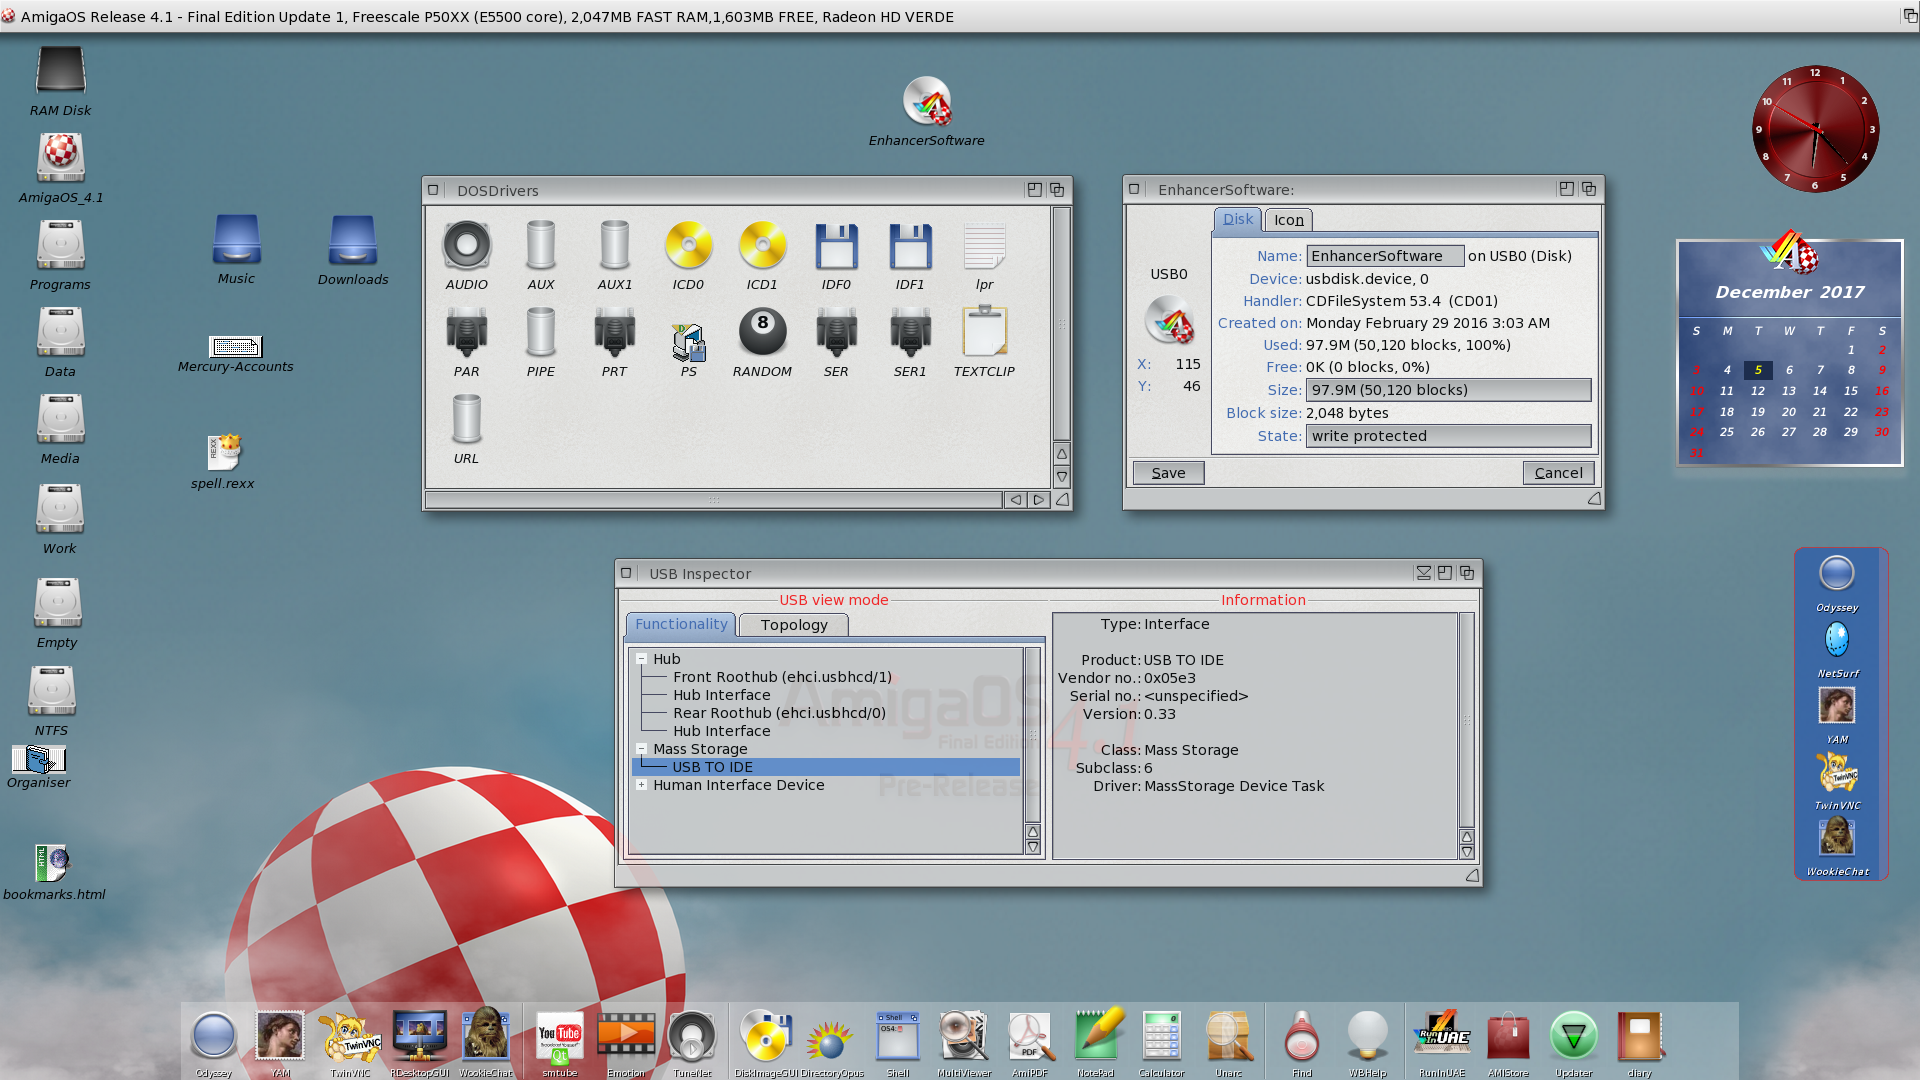Click the DOSDrivers vertical scrollbar
The width and height of the screenshot is (1920, 1080).
pos(1061,323)
